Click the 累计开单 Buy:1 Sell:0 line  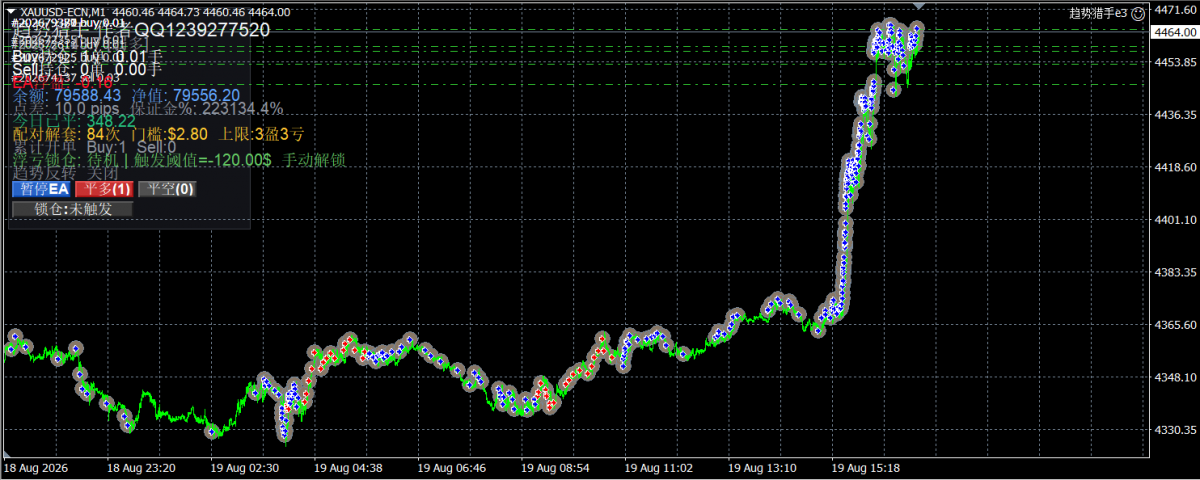[x=94, y=147]
